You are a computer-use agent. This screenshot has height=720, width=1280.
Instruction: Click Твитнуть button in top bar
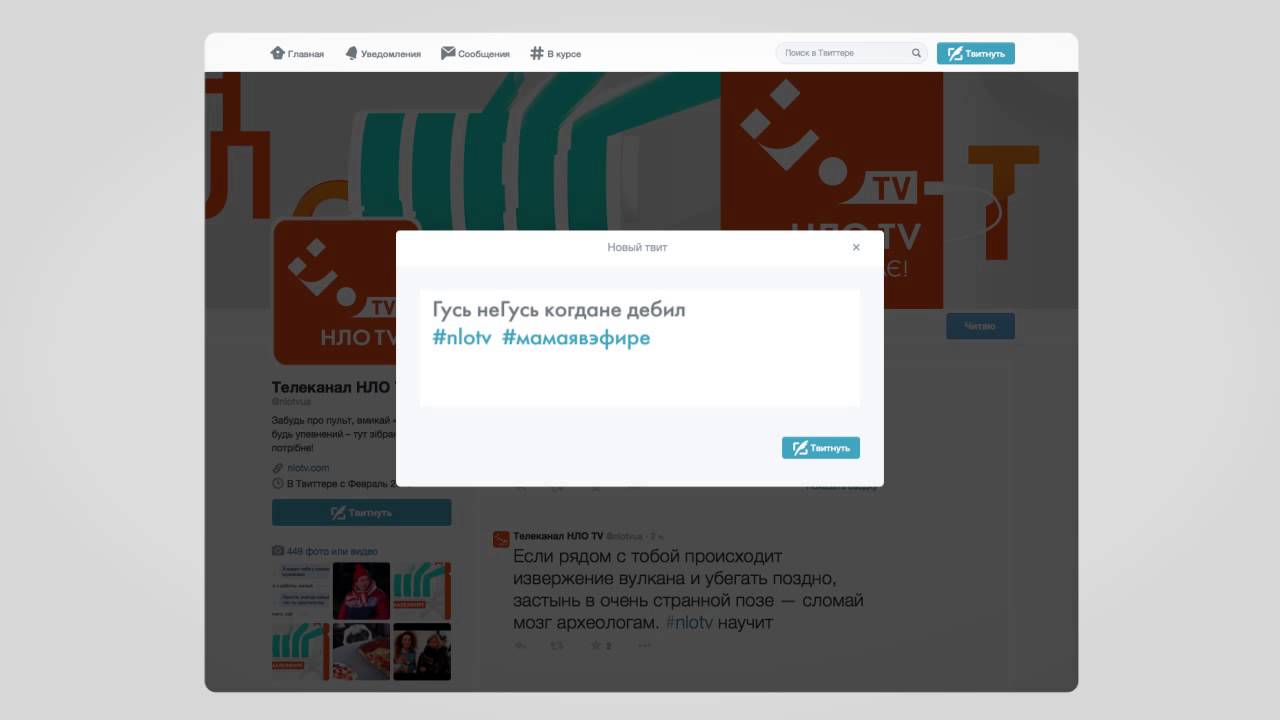[x=975, y=53]
